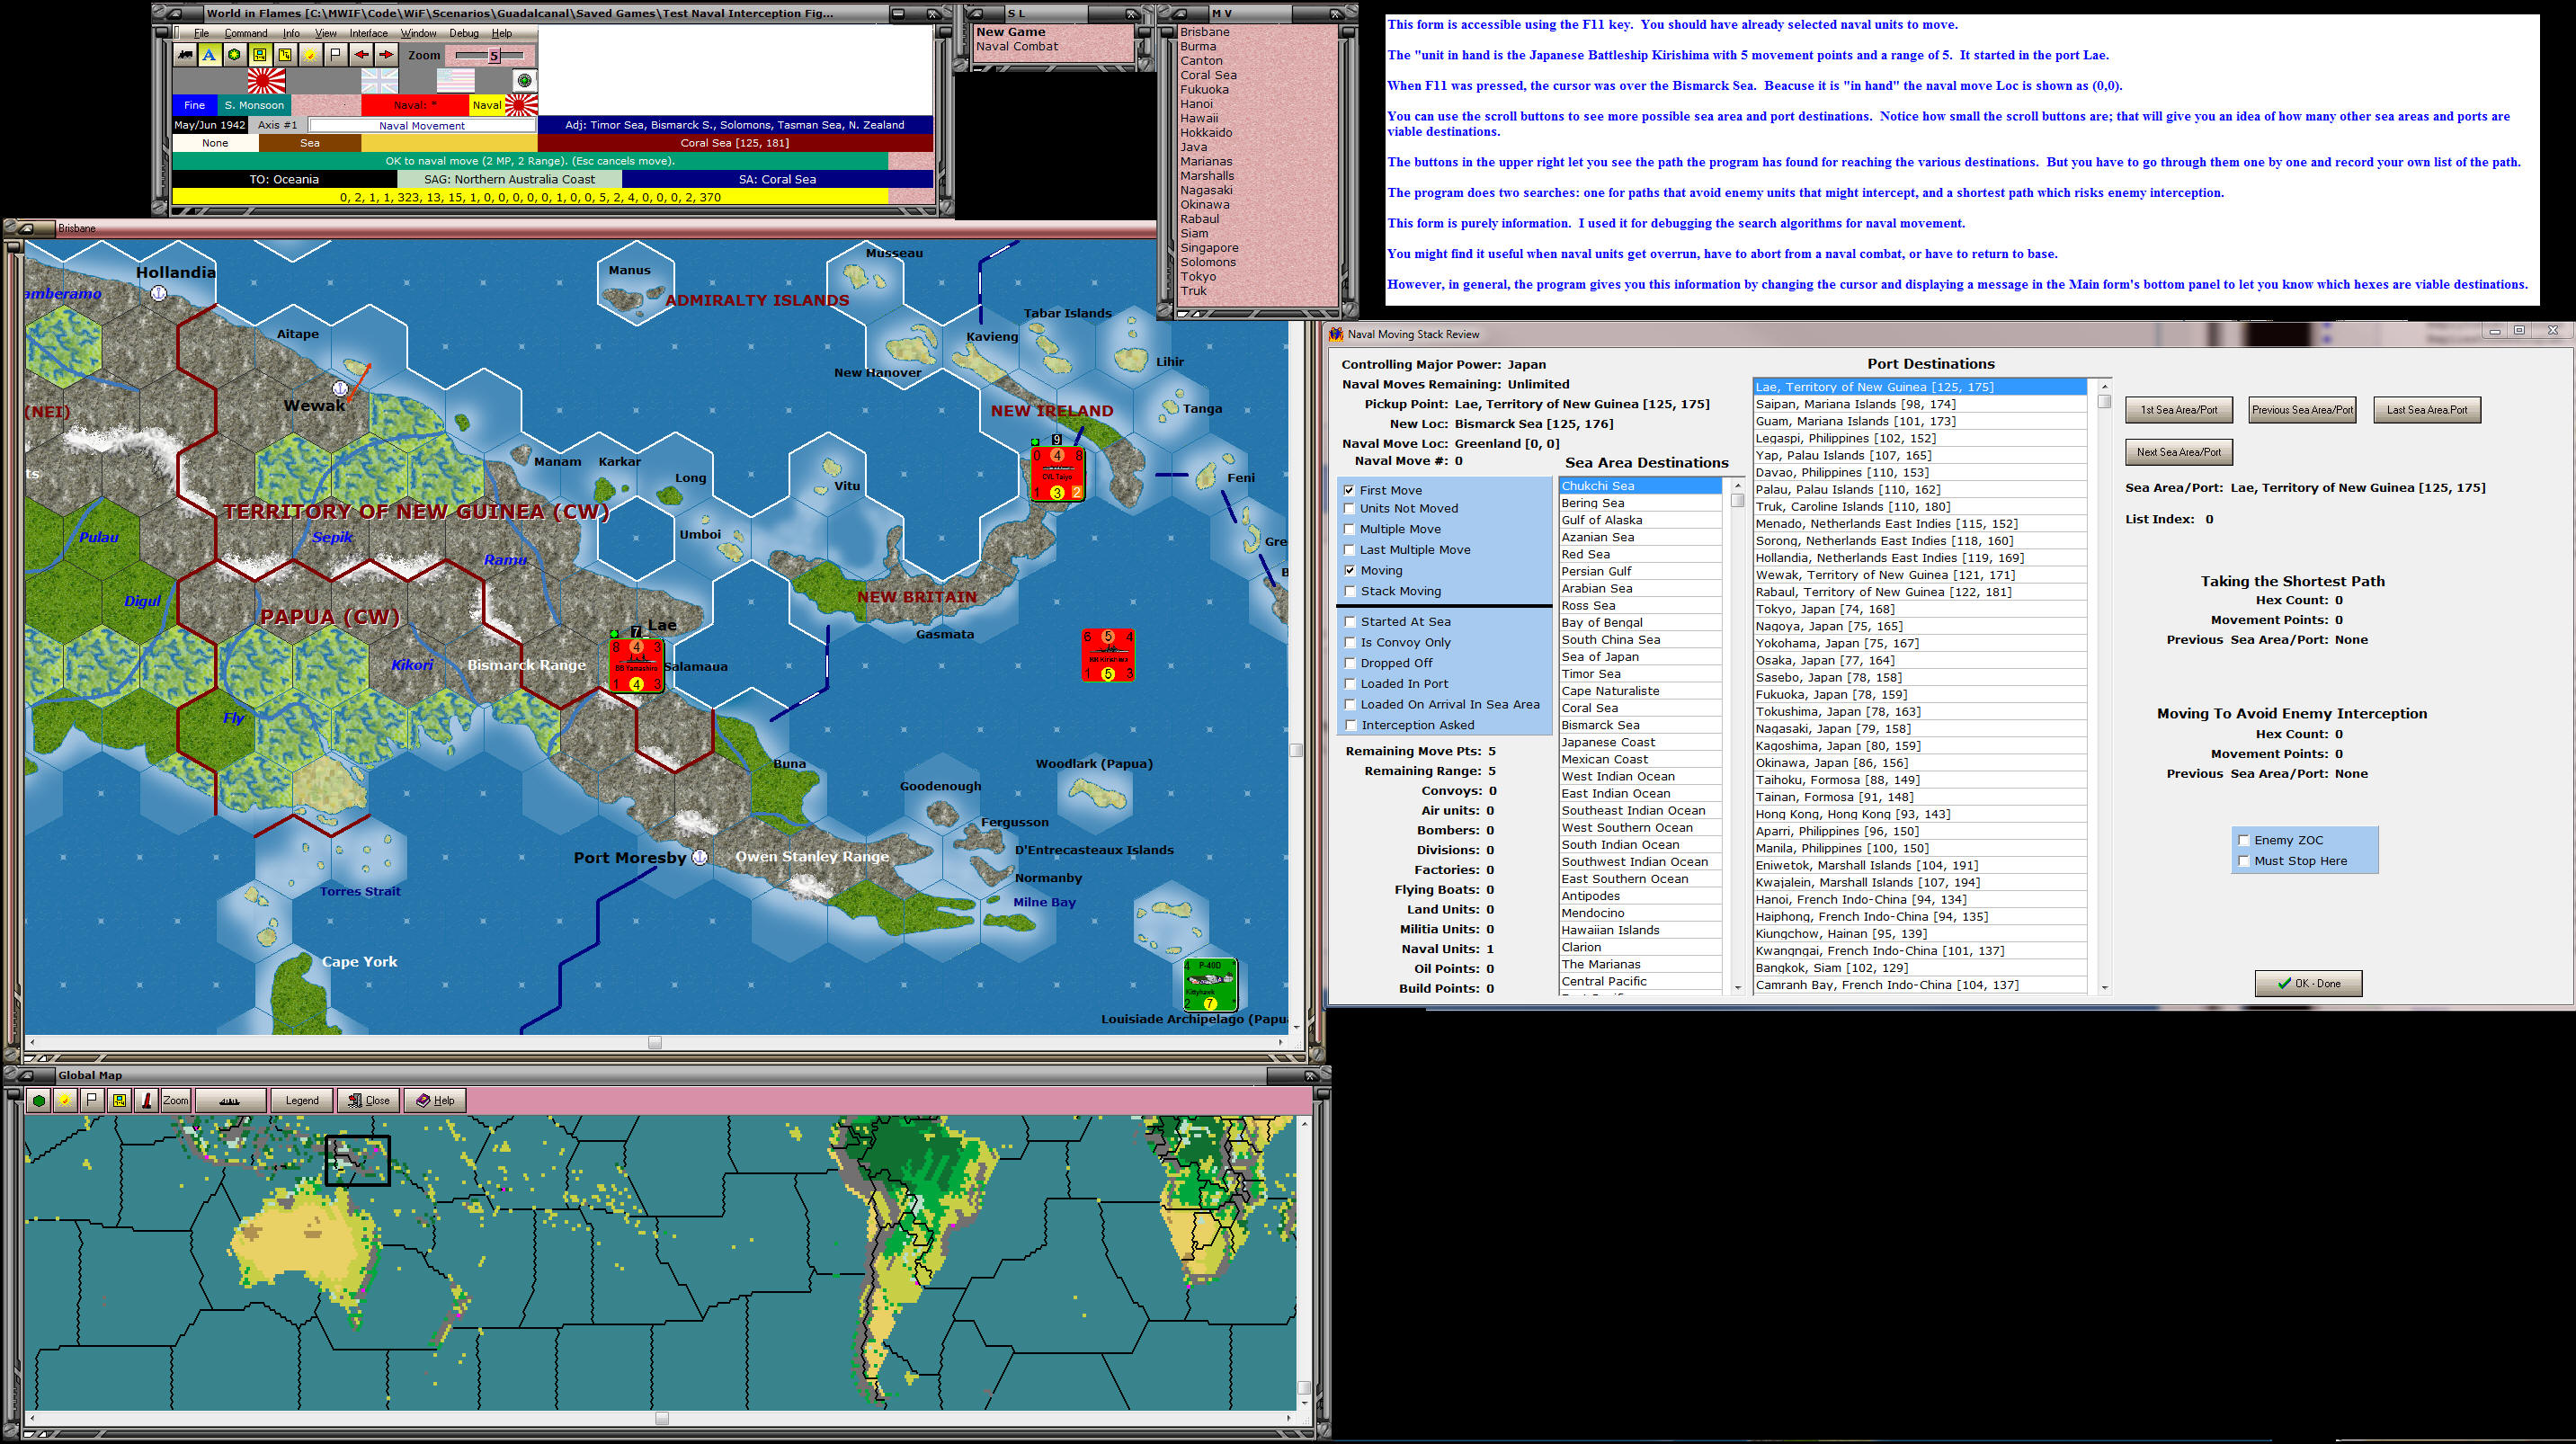Click Port Destinations list scroll-down arrow

click(x=2104, y=987)
